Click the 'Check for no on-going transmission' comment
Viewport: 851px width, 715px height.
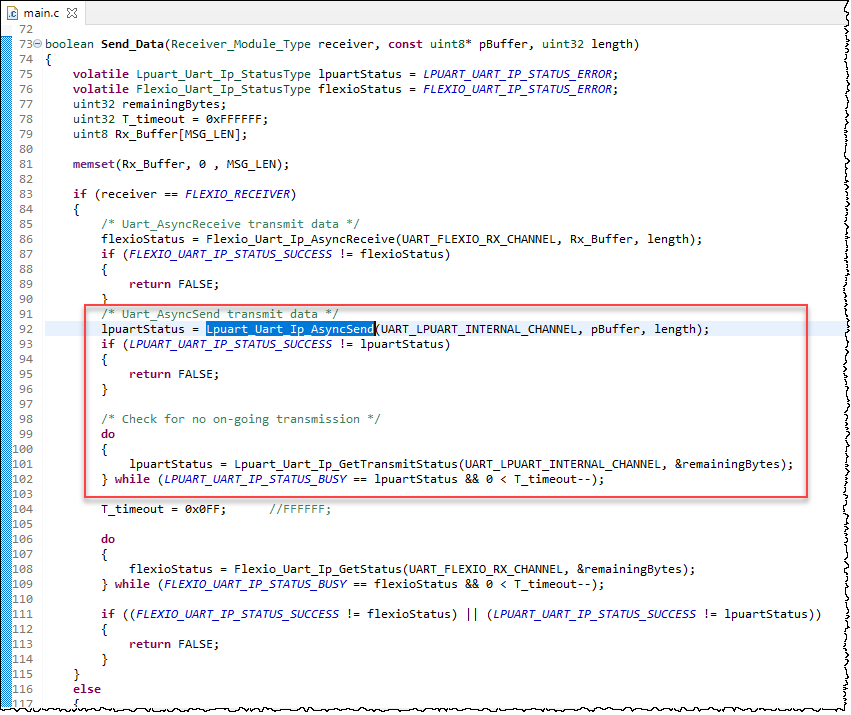240,419
